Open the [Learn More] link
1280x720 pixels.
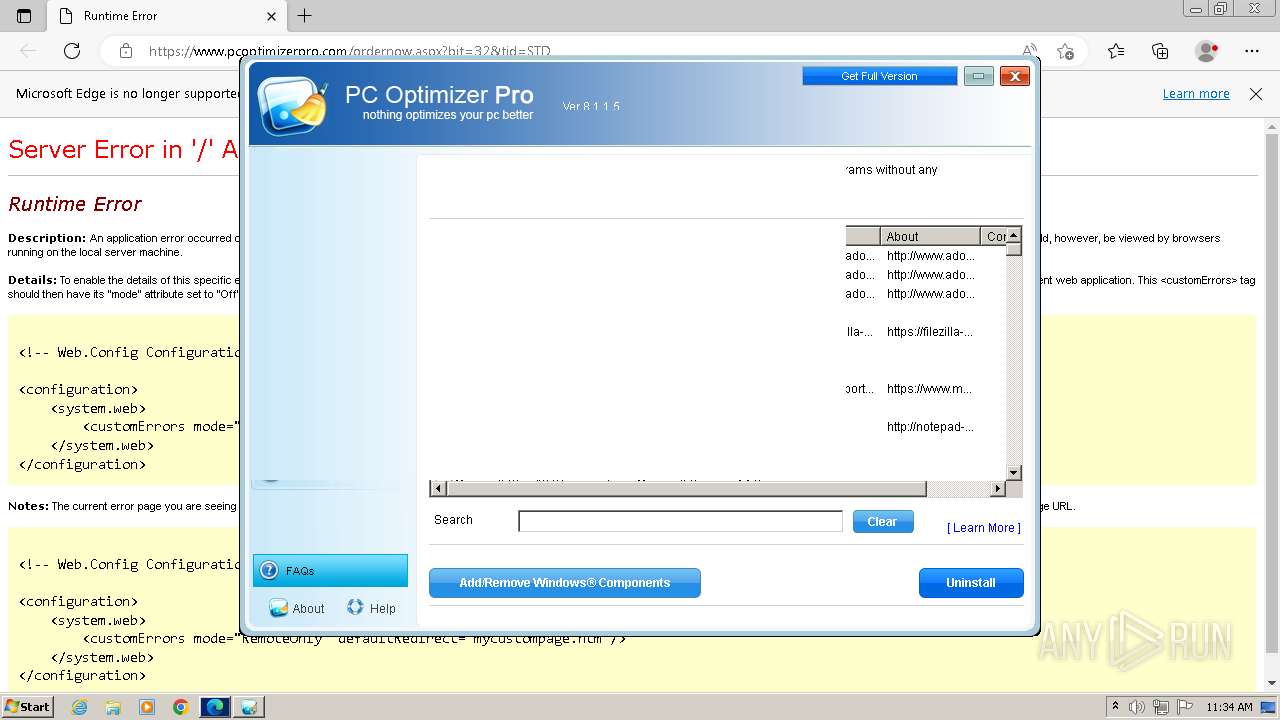[x=984, y=528]
